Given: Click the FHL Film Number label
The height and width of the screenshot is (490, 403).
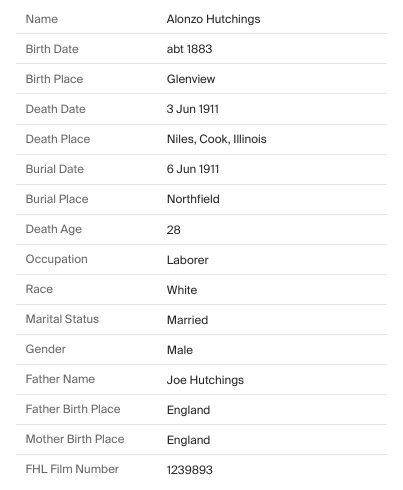Looking at the screenshot, I should tap(72, 469).
